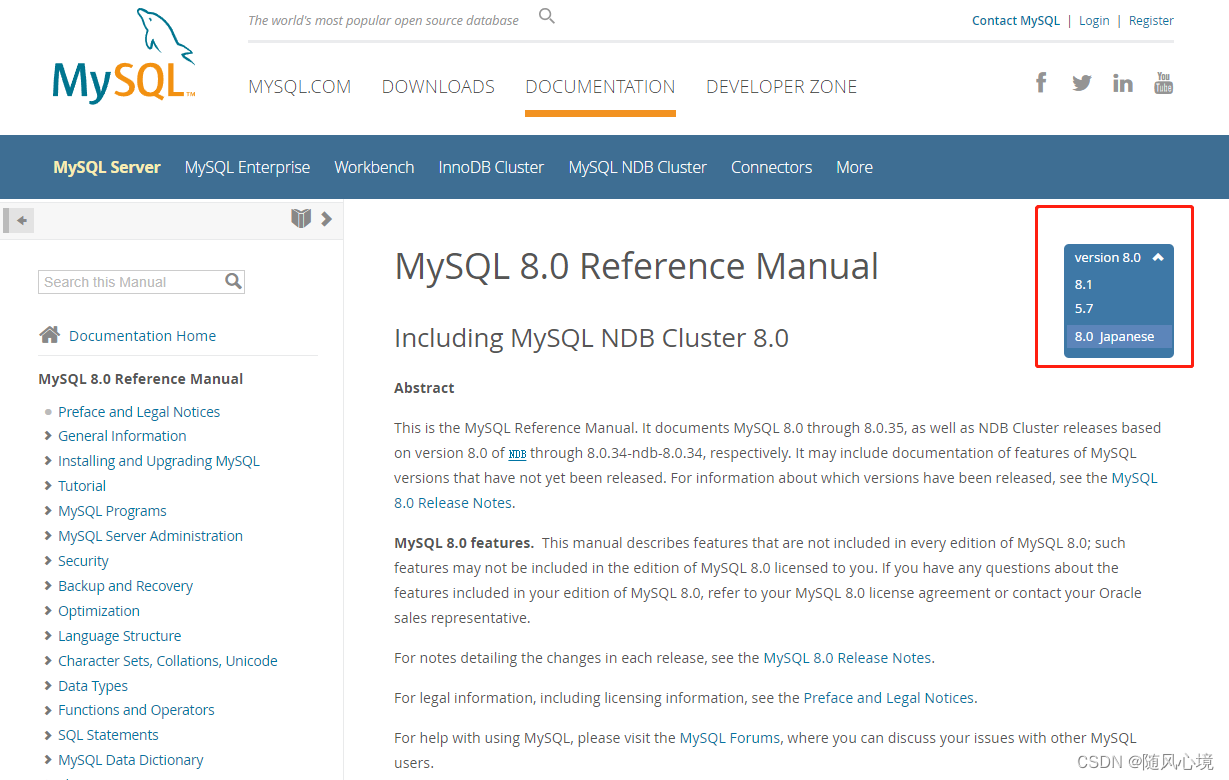The height and width of the screenshot is (780, 1229).
Task: Expand Backup and Recovery arrow
Action: point(48,585)
